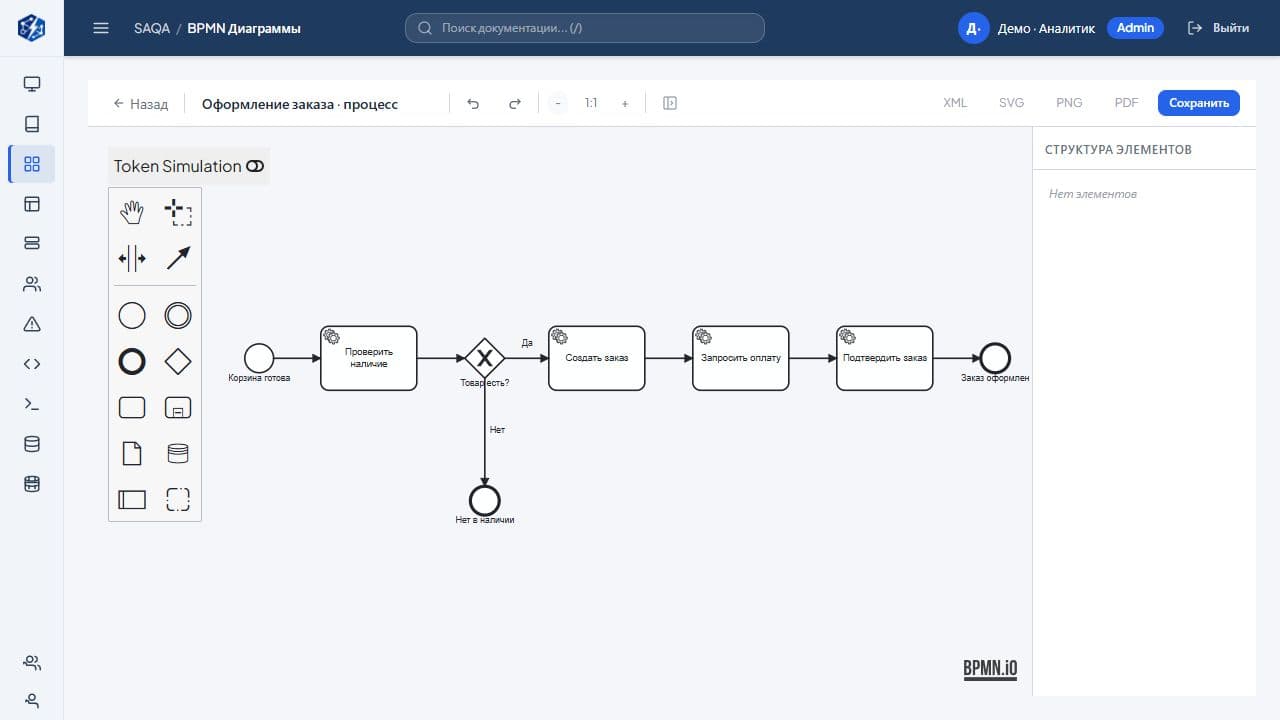
Task: Click Выйти to log out
Action: pyautogui.click(x=1218, y=28)
